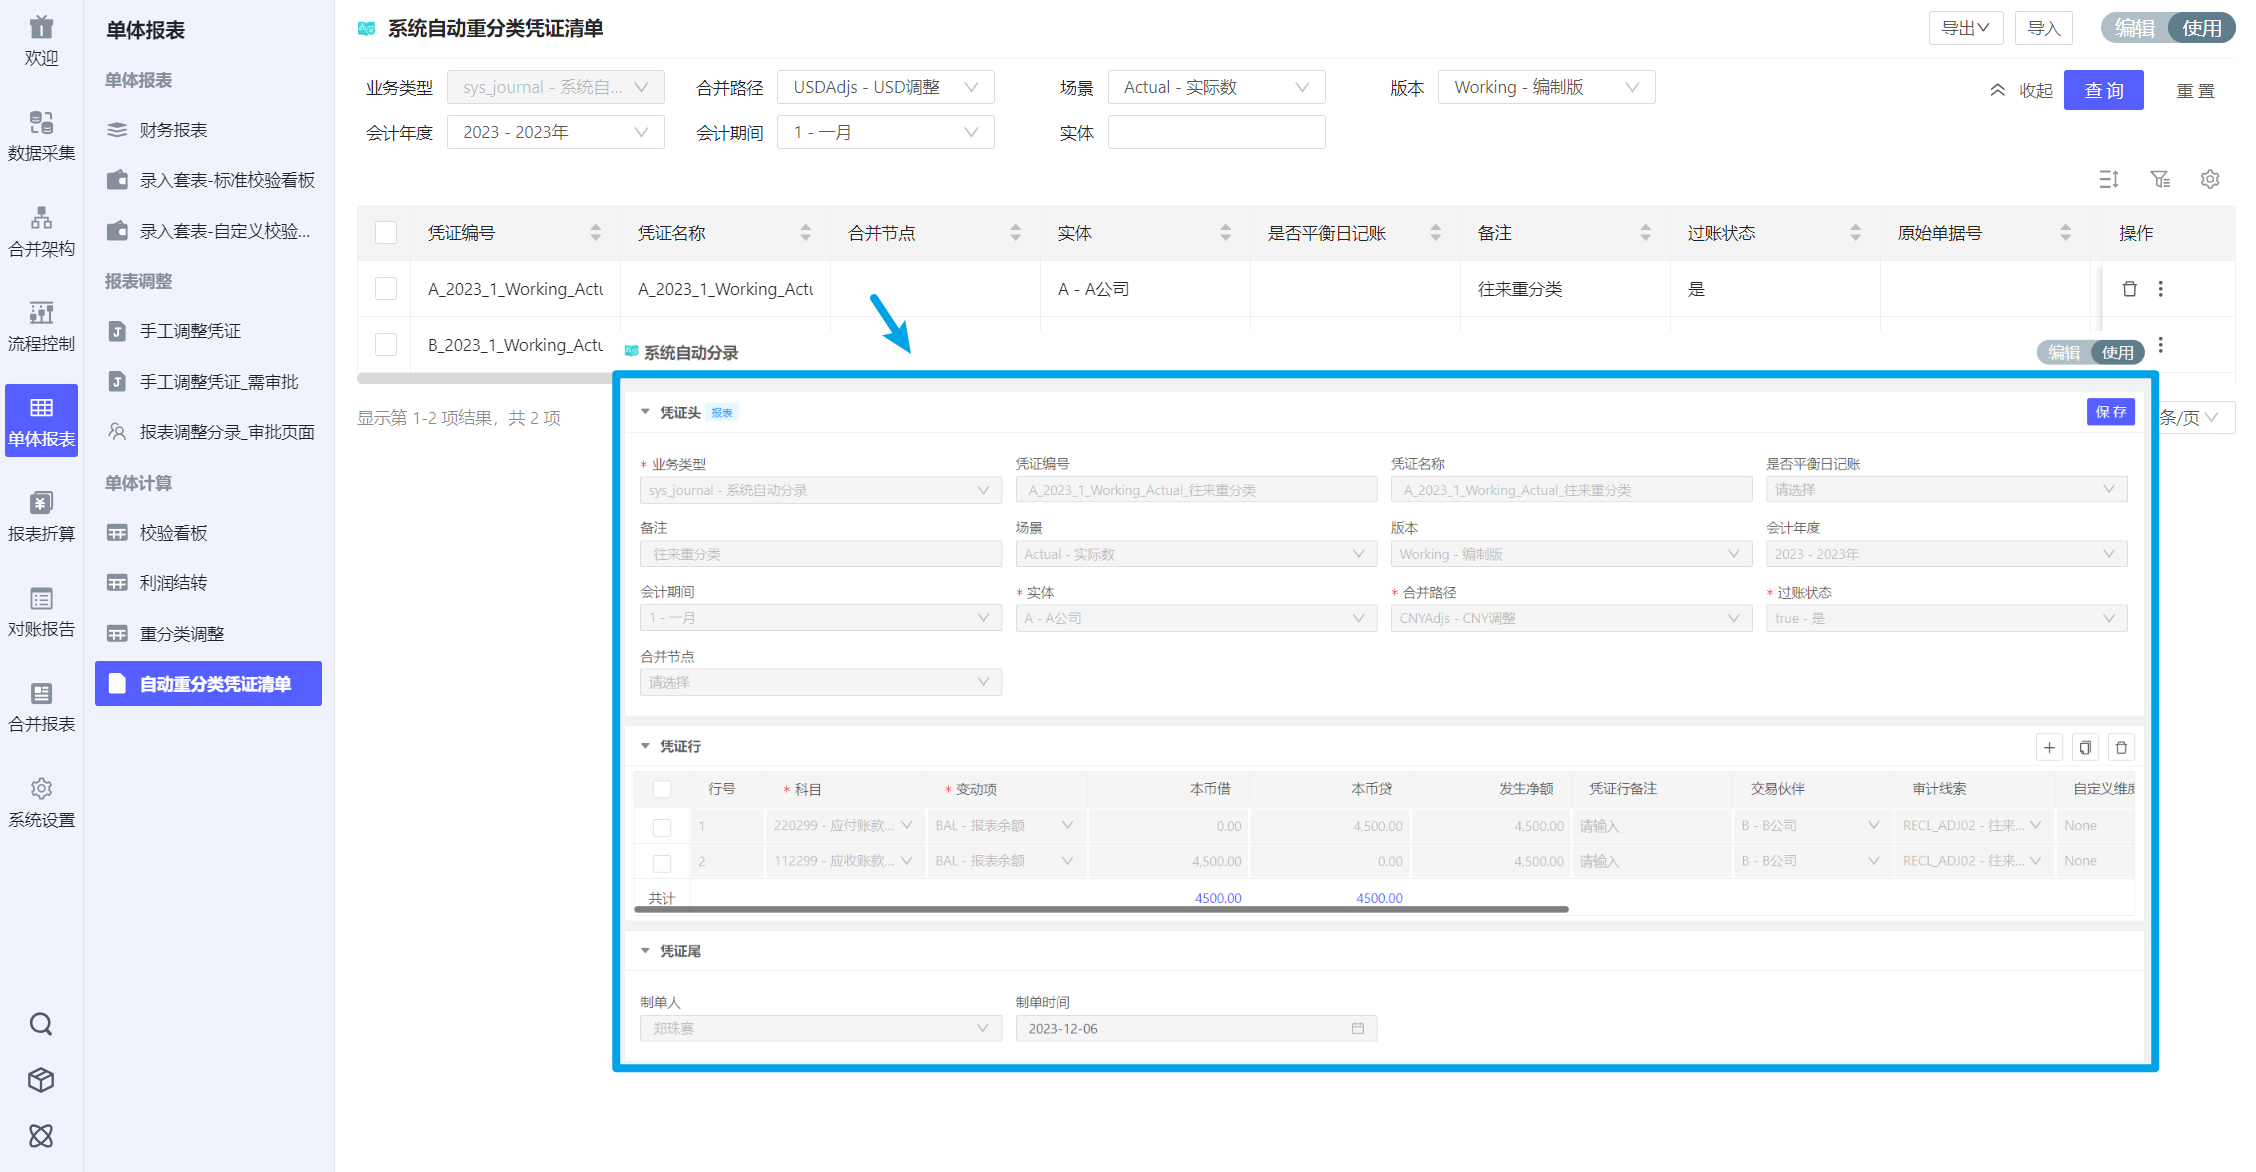Click the row height adjustment icon
The width and height of the screenshot is (2256, 1172).
pos(2109,179)
